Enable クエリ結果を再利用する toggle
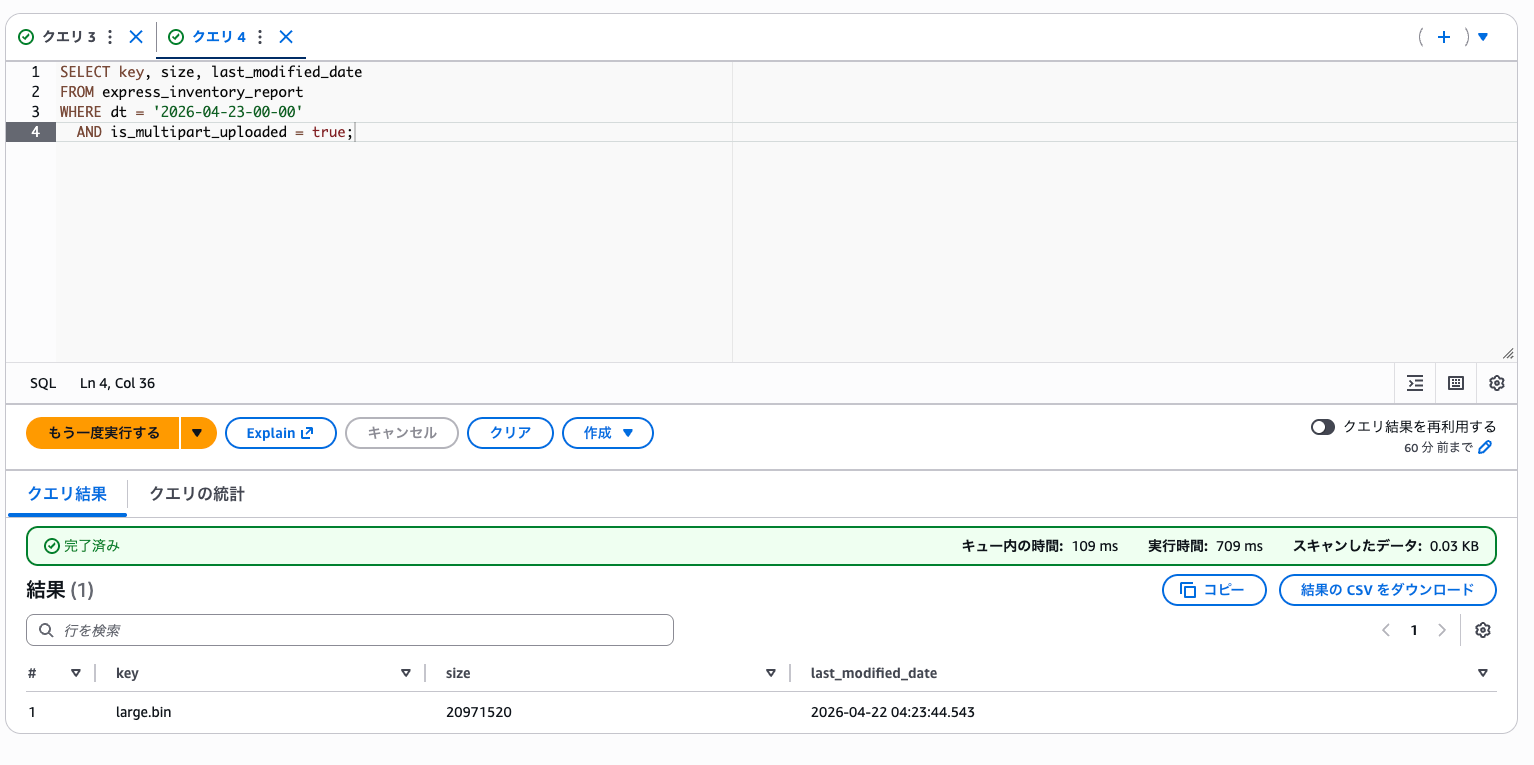This screenshot has width=1534, height=765. [1323, 427]
